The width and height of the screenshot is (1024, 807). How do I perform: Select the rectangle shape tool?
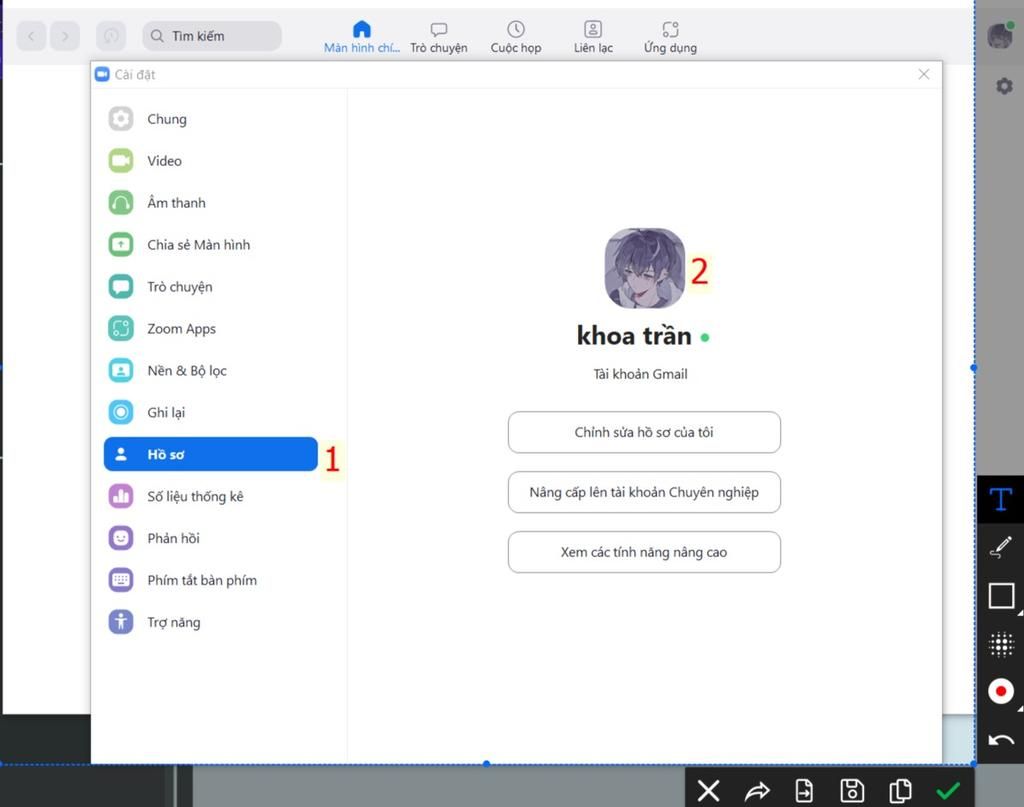point(1001,595)
